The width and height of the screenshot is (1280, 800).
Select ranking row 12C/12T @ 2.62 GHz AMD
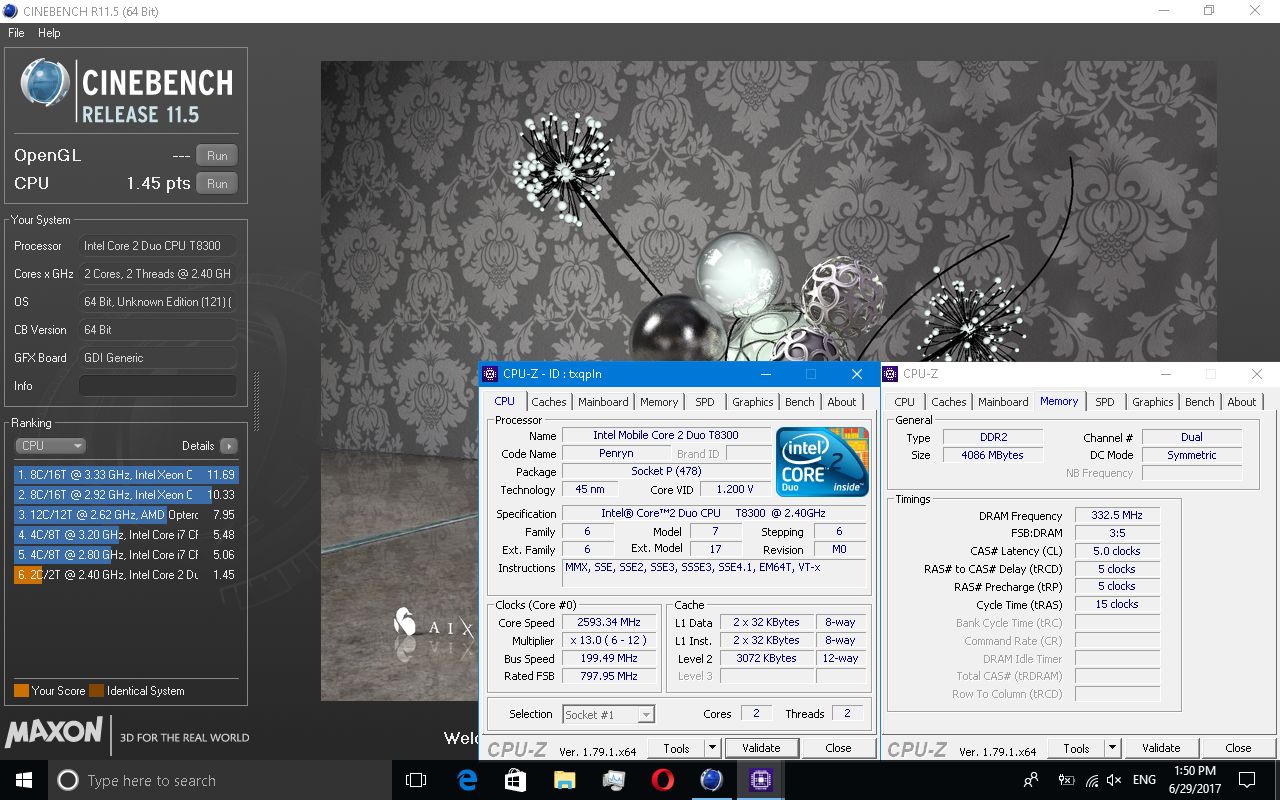click(126, 515)
